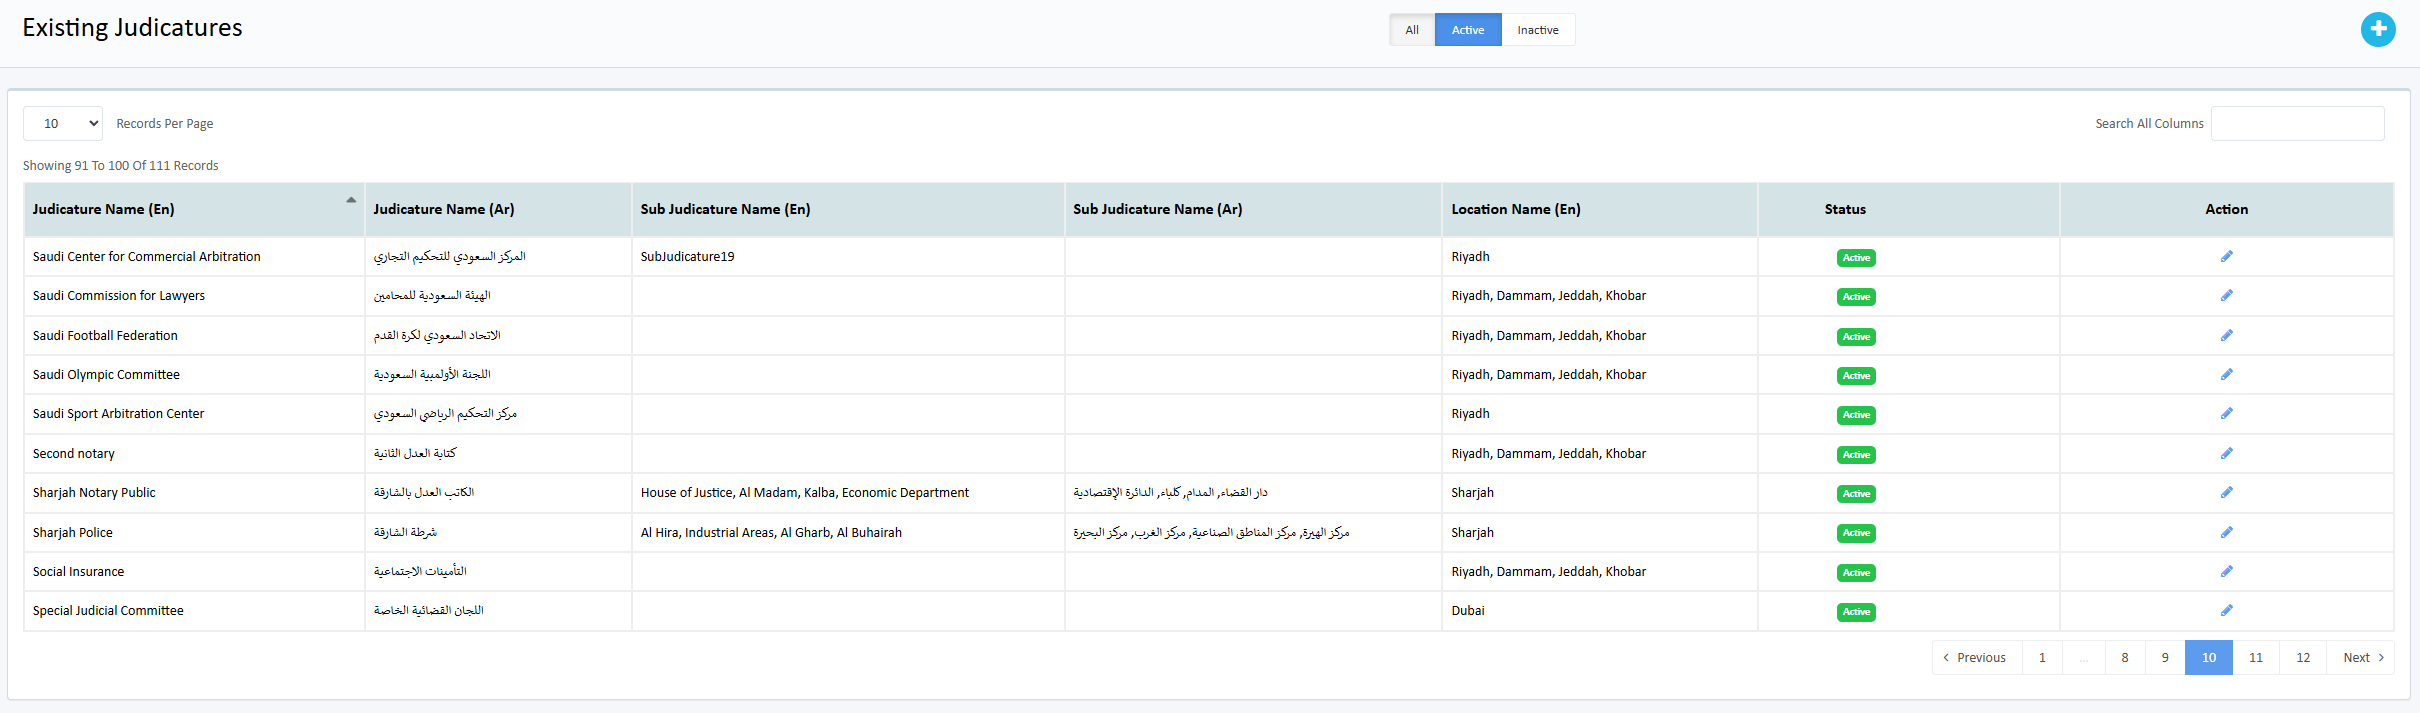This screenshot has height=713, width=2420.
Task: Select 'Saudi Olympic Committee' cell
Action: pos(194,375)
